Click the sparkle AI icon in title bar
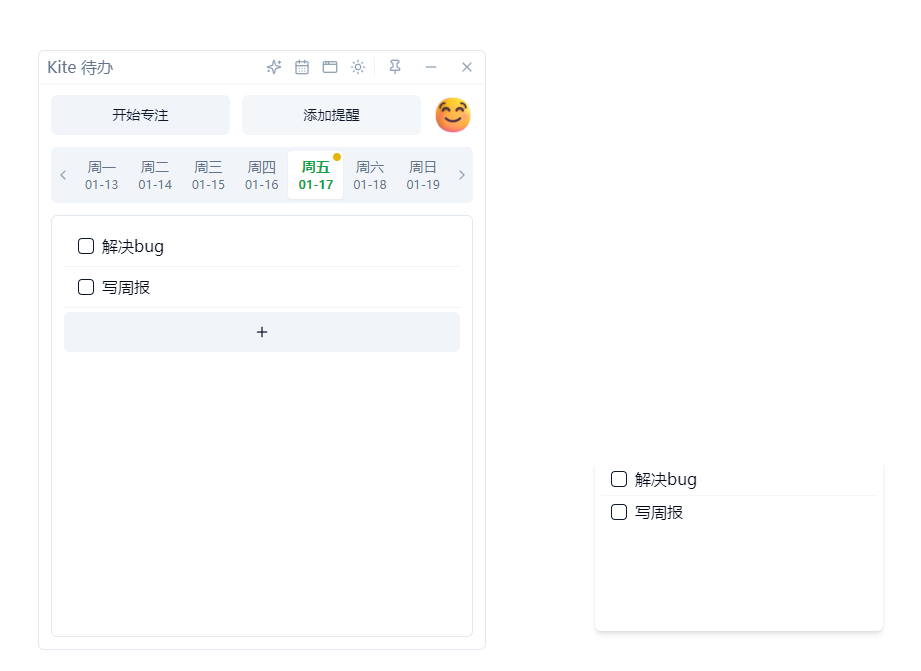The image size is (921, 671). click(274, 67)
